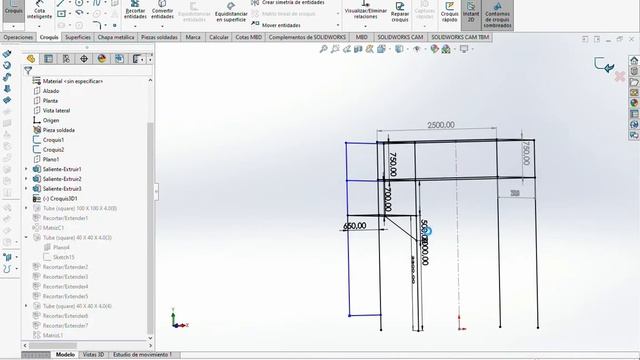Open Recortar entidades dropdown arrow
The width and height of the screenshot is (640, 360).
[135, 26]
